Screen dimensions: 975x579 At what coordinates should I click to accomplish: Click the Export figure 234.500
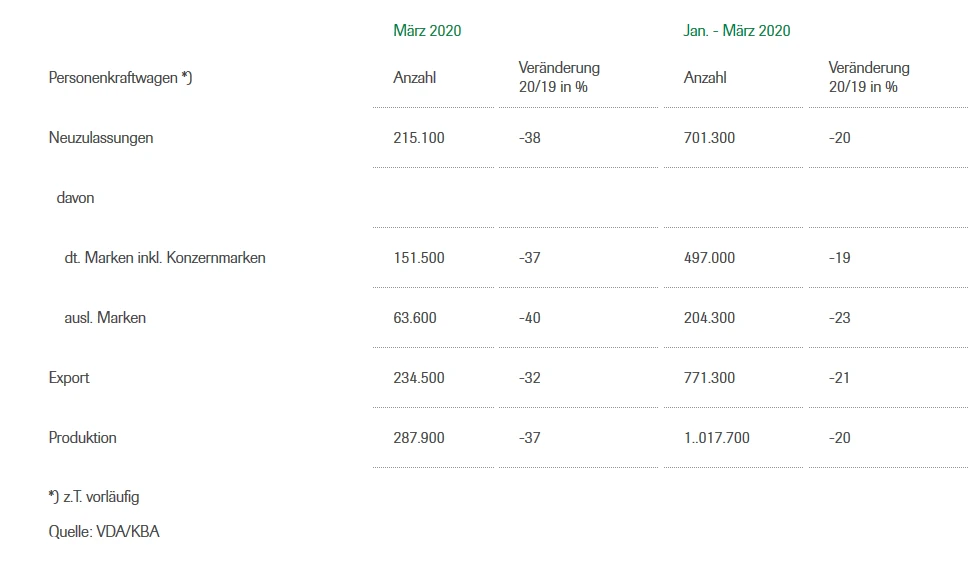[x=419, y=378]
